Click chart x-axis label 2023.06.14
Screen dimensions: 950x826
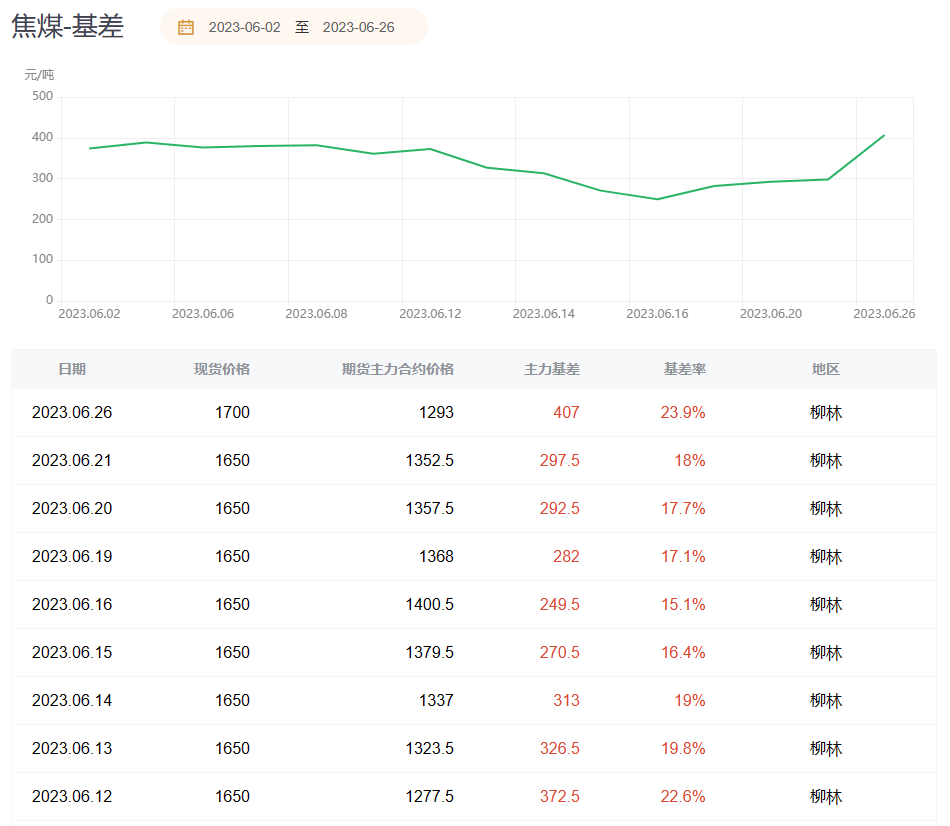click(543, 314)
